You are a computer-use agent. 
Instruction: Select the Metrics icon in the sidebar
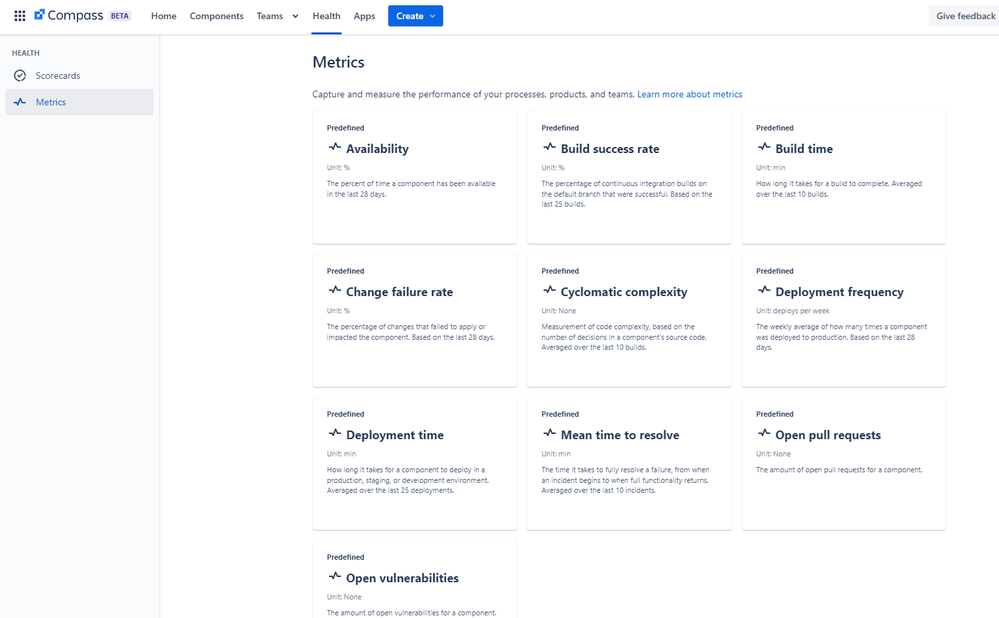coord(20,101)
